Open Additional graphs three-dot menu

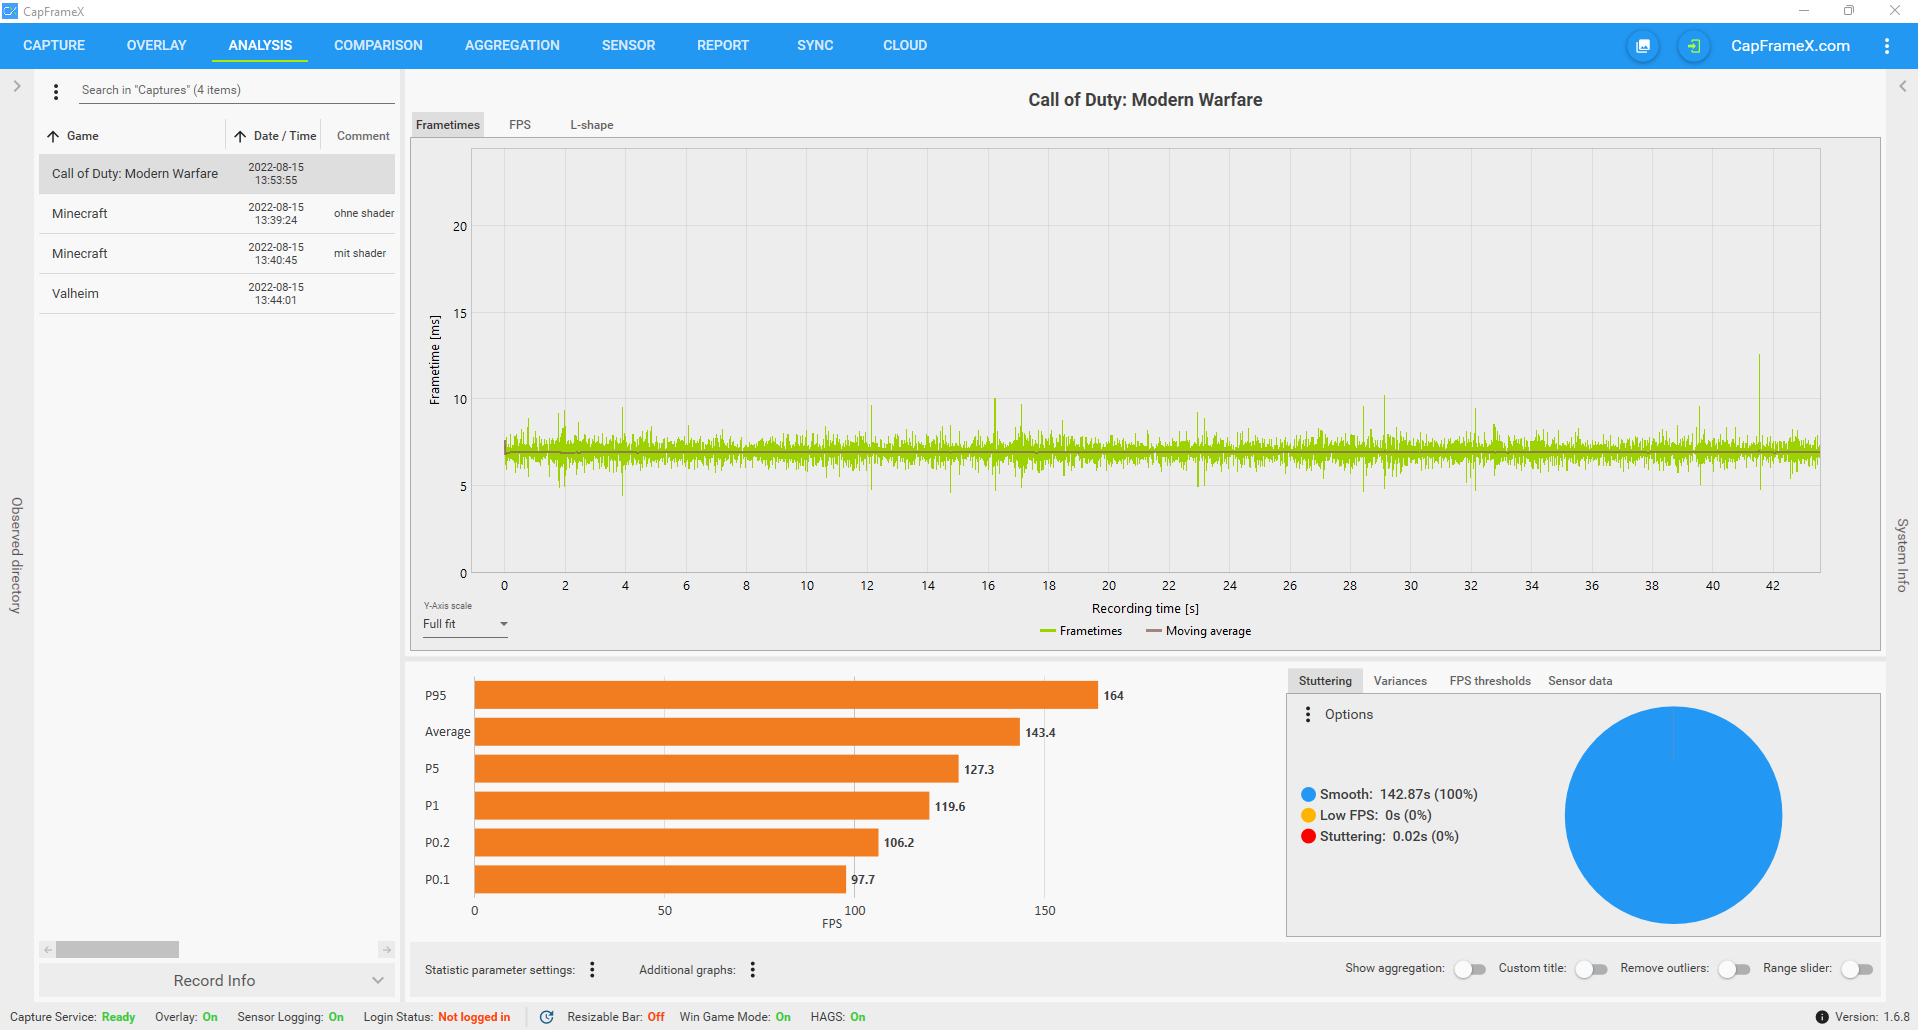(753, 969)
